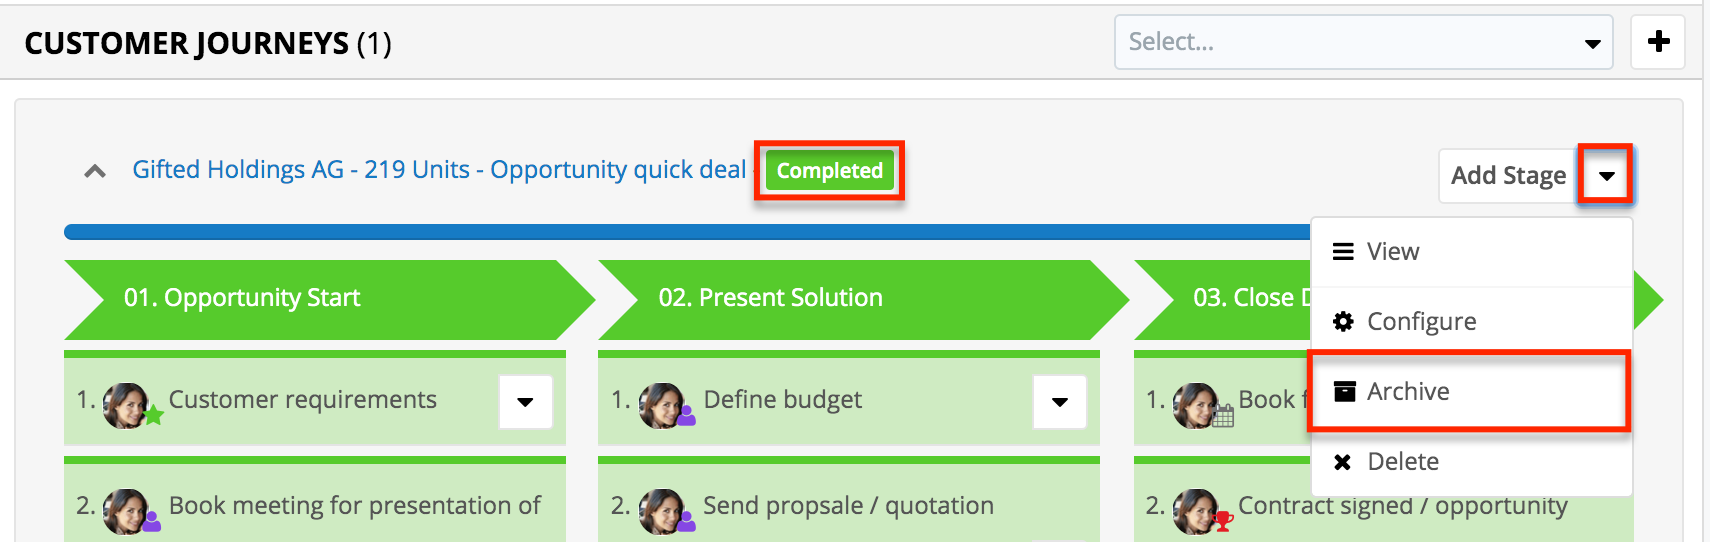Click avatar with trophy on Contract signed

(1196, 511)
